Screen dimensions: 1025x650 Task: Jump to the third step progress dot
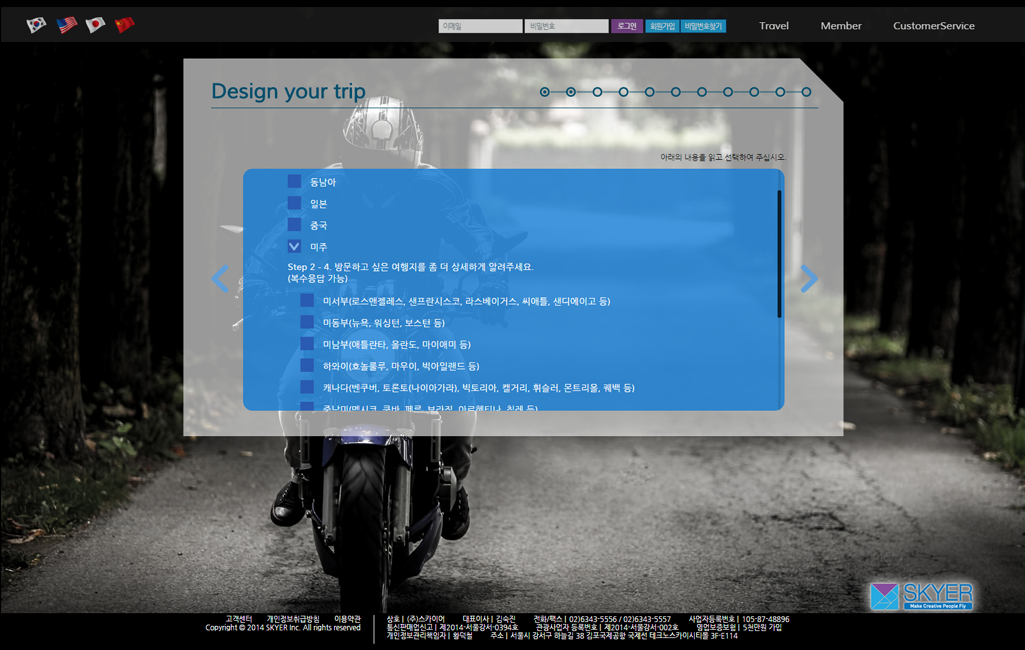[597, 92]
